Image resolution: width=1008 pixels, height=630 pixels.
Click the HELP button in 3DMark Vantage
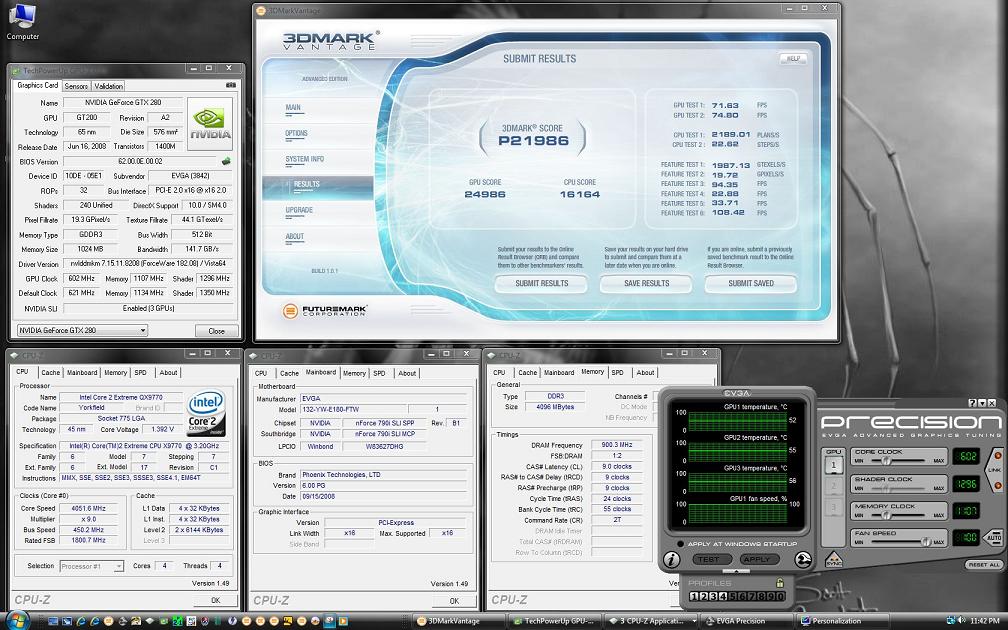793,58
